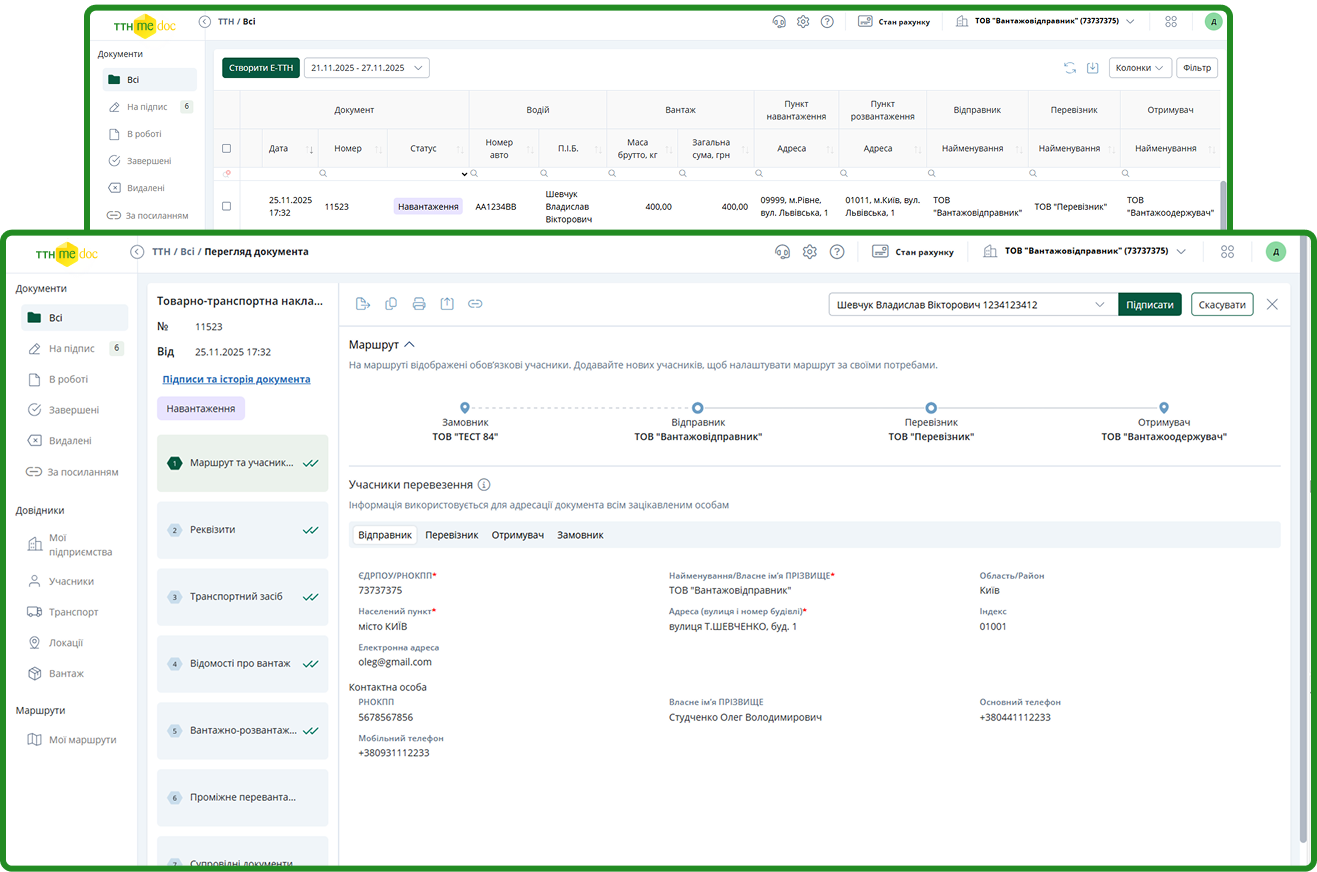Click the Створити Е-ТТН button
The width and height of the screenshot is (1317, 872).
click(x=260, y=68)
